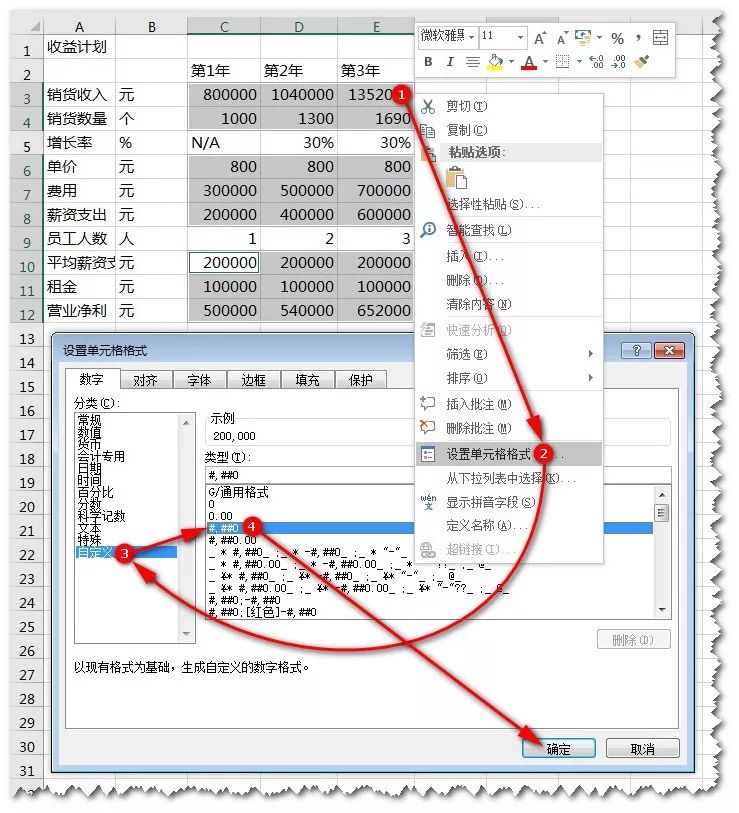Open the font name dropdown 微软雅黑
This screenshot has width=739, height=813.
pos(471,37)
